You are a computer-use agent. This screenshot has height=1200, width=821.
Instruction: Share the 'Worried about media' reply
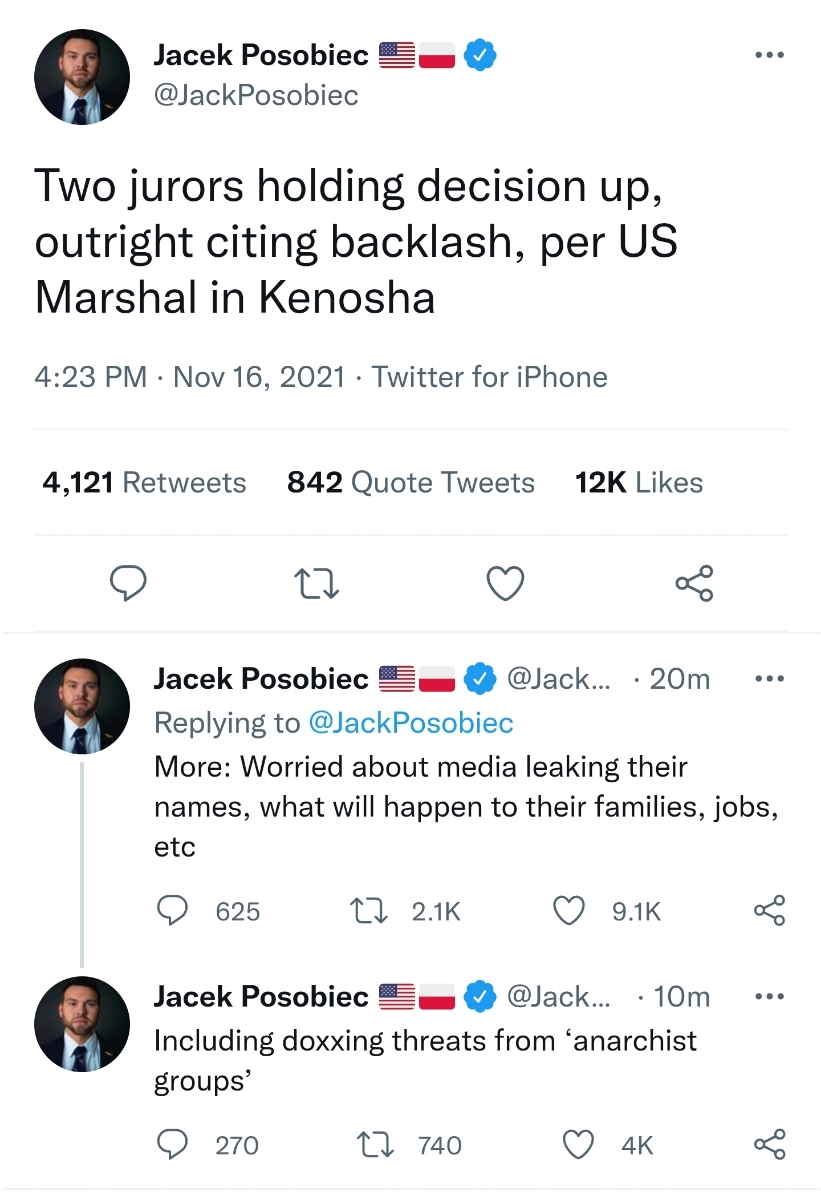768,910
